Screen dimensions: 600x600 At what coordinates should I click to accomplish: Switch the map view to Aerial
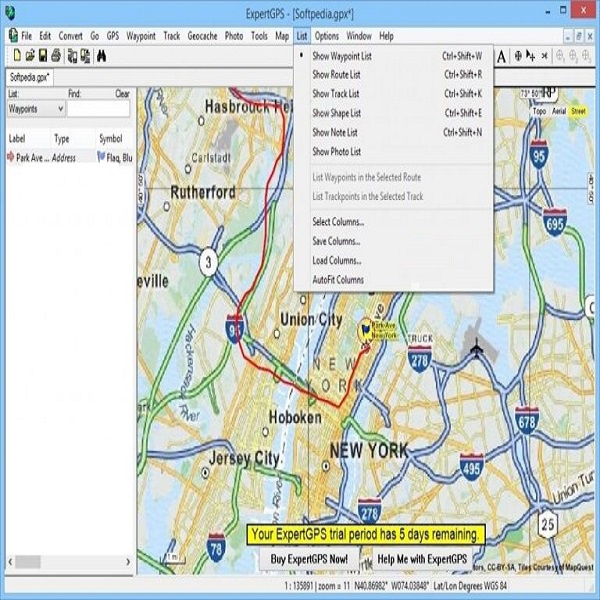coord(559,111)
